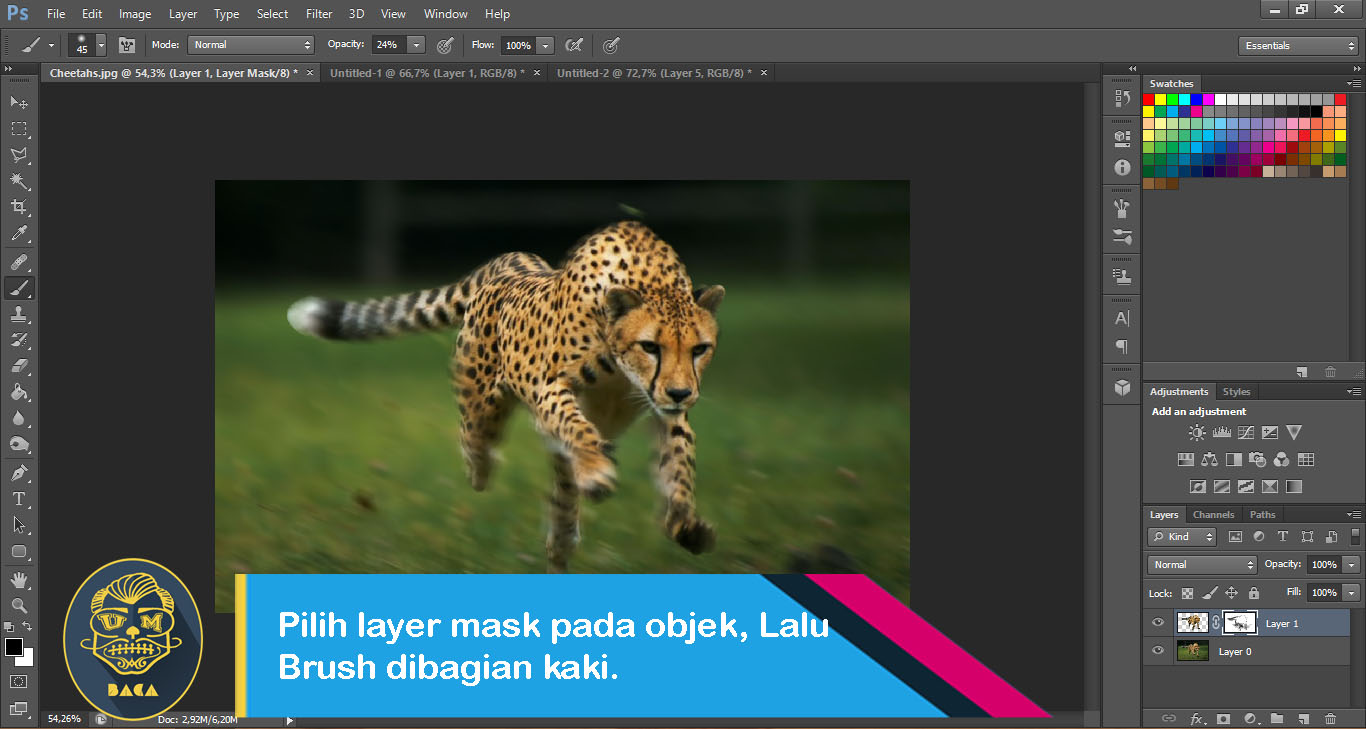This screenshot has width=1366, height=729.
Task: Open the Filter menu
Action: point(318,13)
